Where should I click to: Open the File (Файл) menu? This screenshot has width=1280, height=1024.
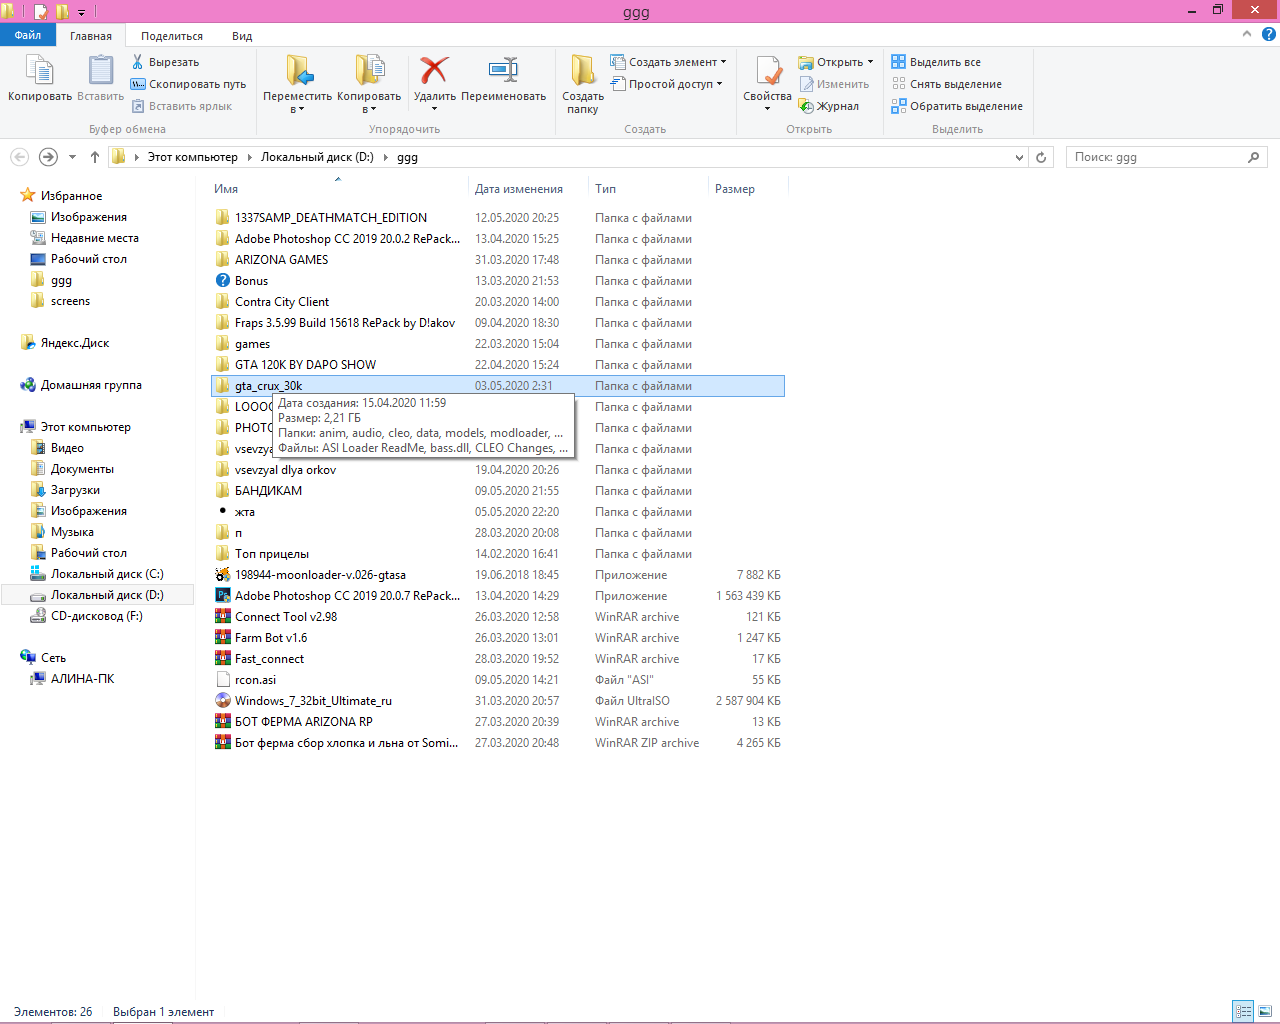28,35
